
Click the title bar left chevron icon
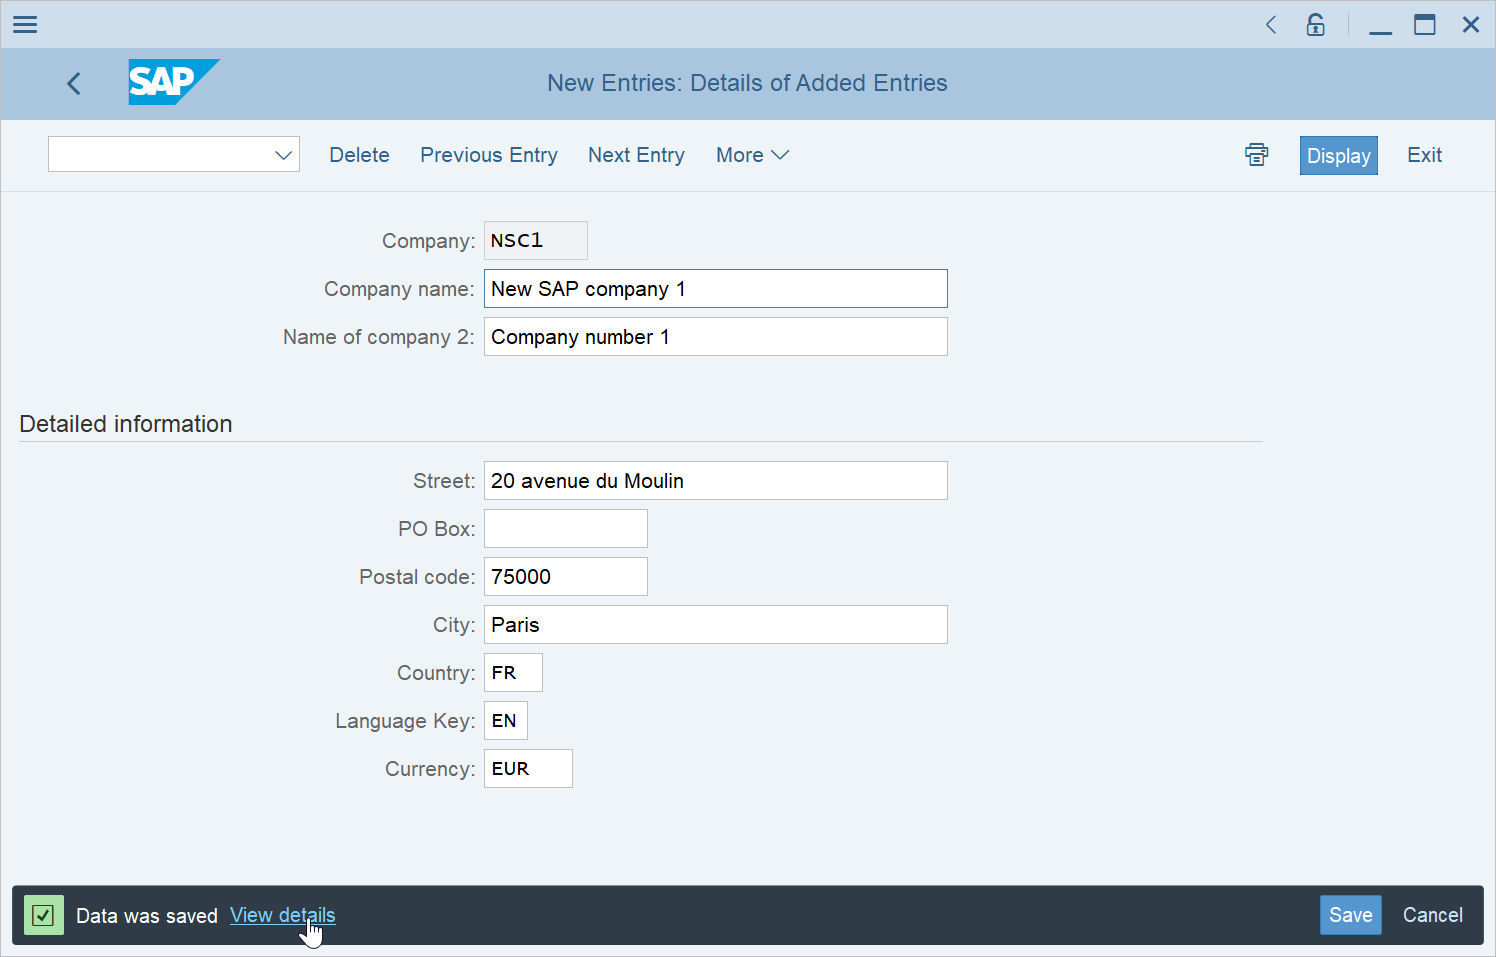tap(1271, 25)
